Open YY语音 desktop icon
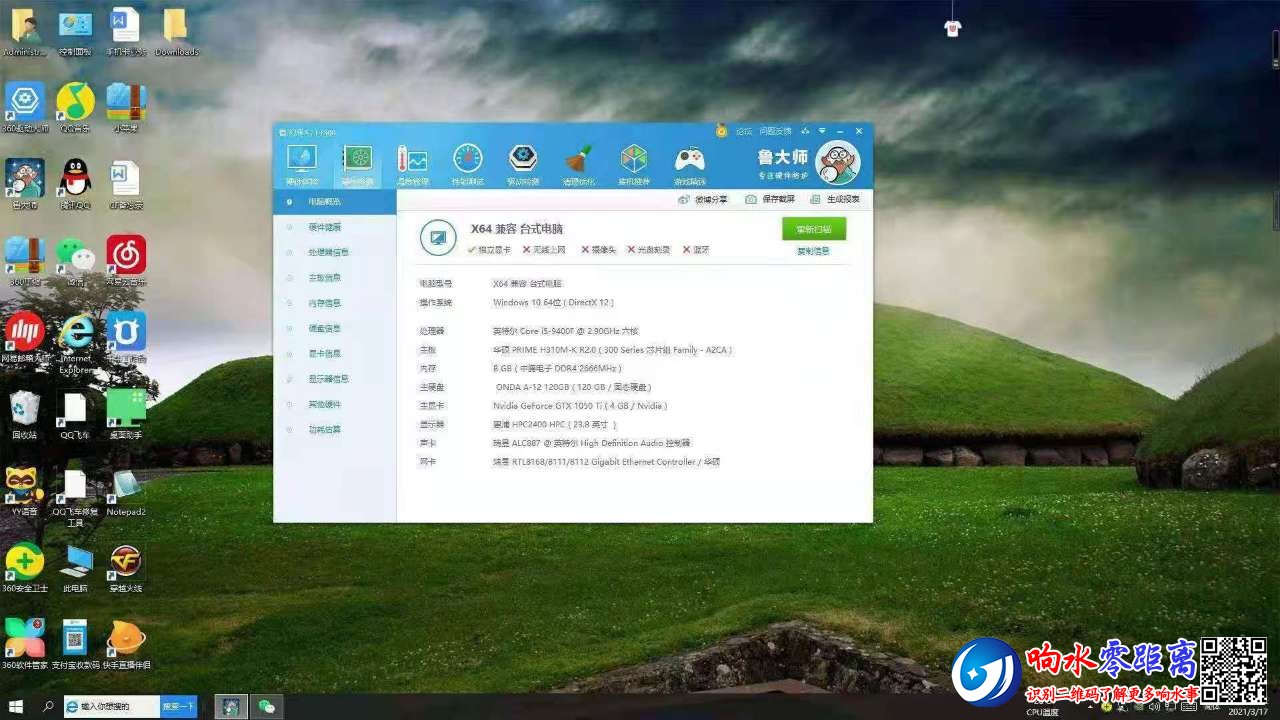Viewport: 1280px width, 720px height. click(x=24, y=491)
